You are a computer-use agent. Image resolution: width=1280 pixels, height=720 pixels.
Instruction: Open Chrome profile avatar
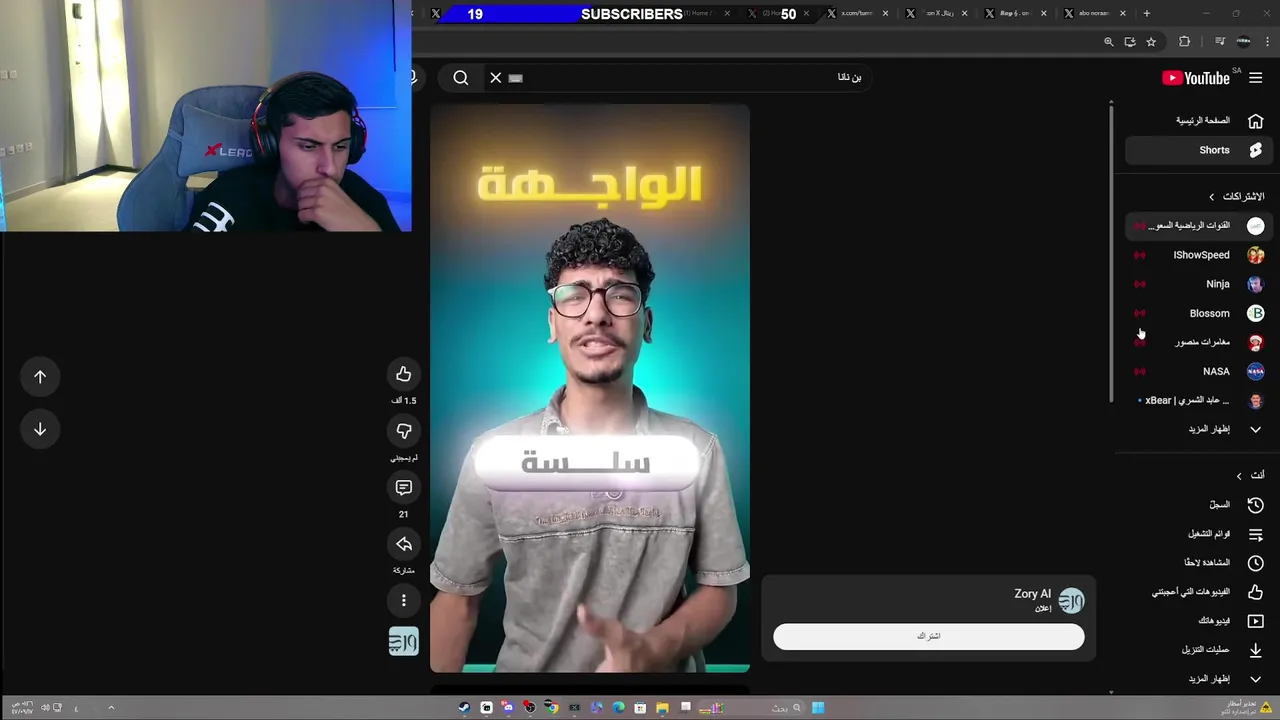click(1244, 42)
